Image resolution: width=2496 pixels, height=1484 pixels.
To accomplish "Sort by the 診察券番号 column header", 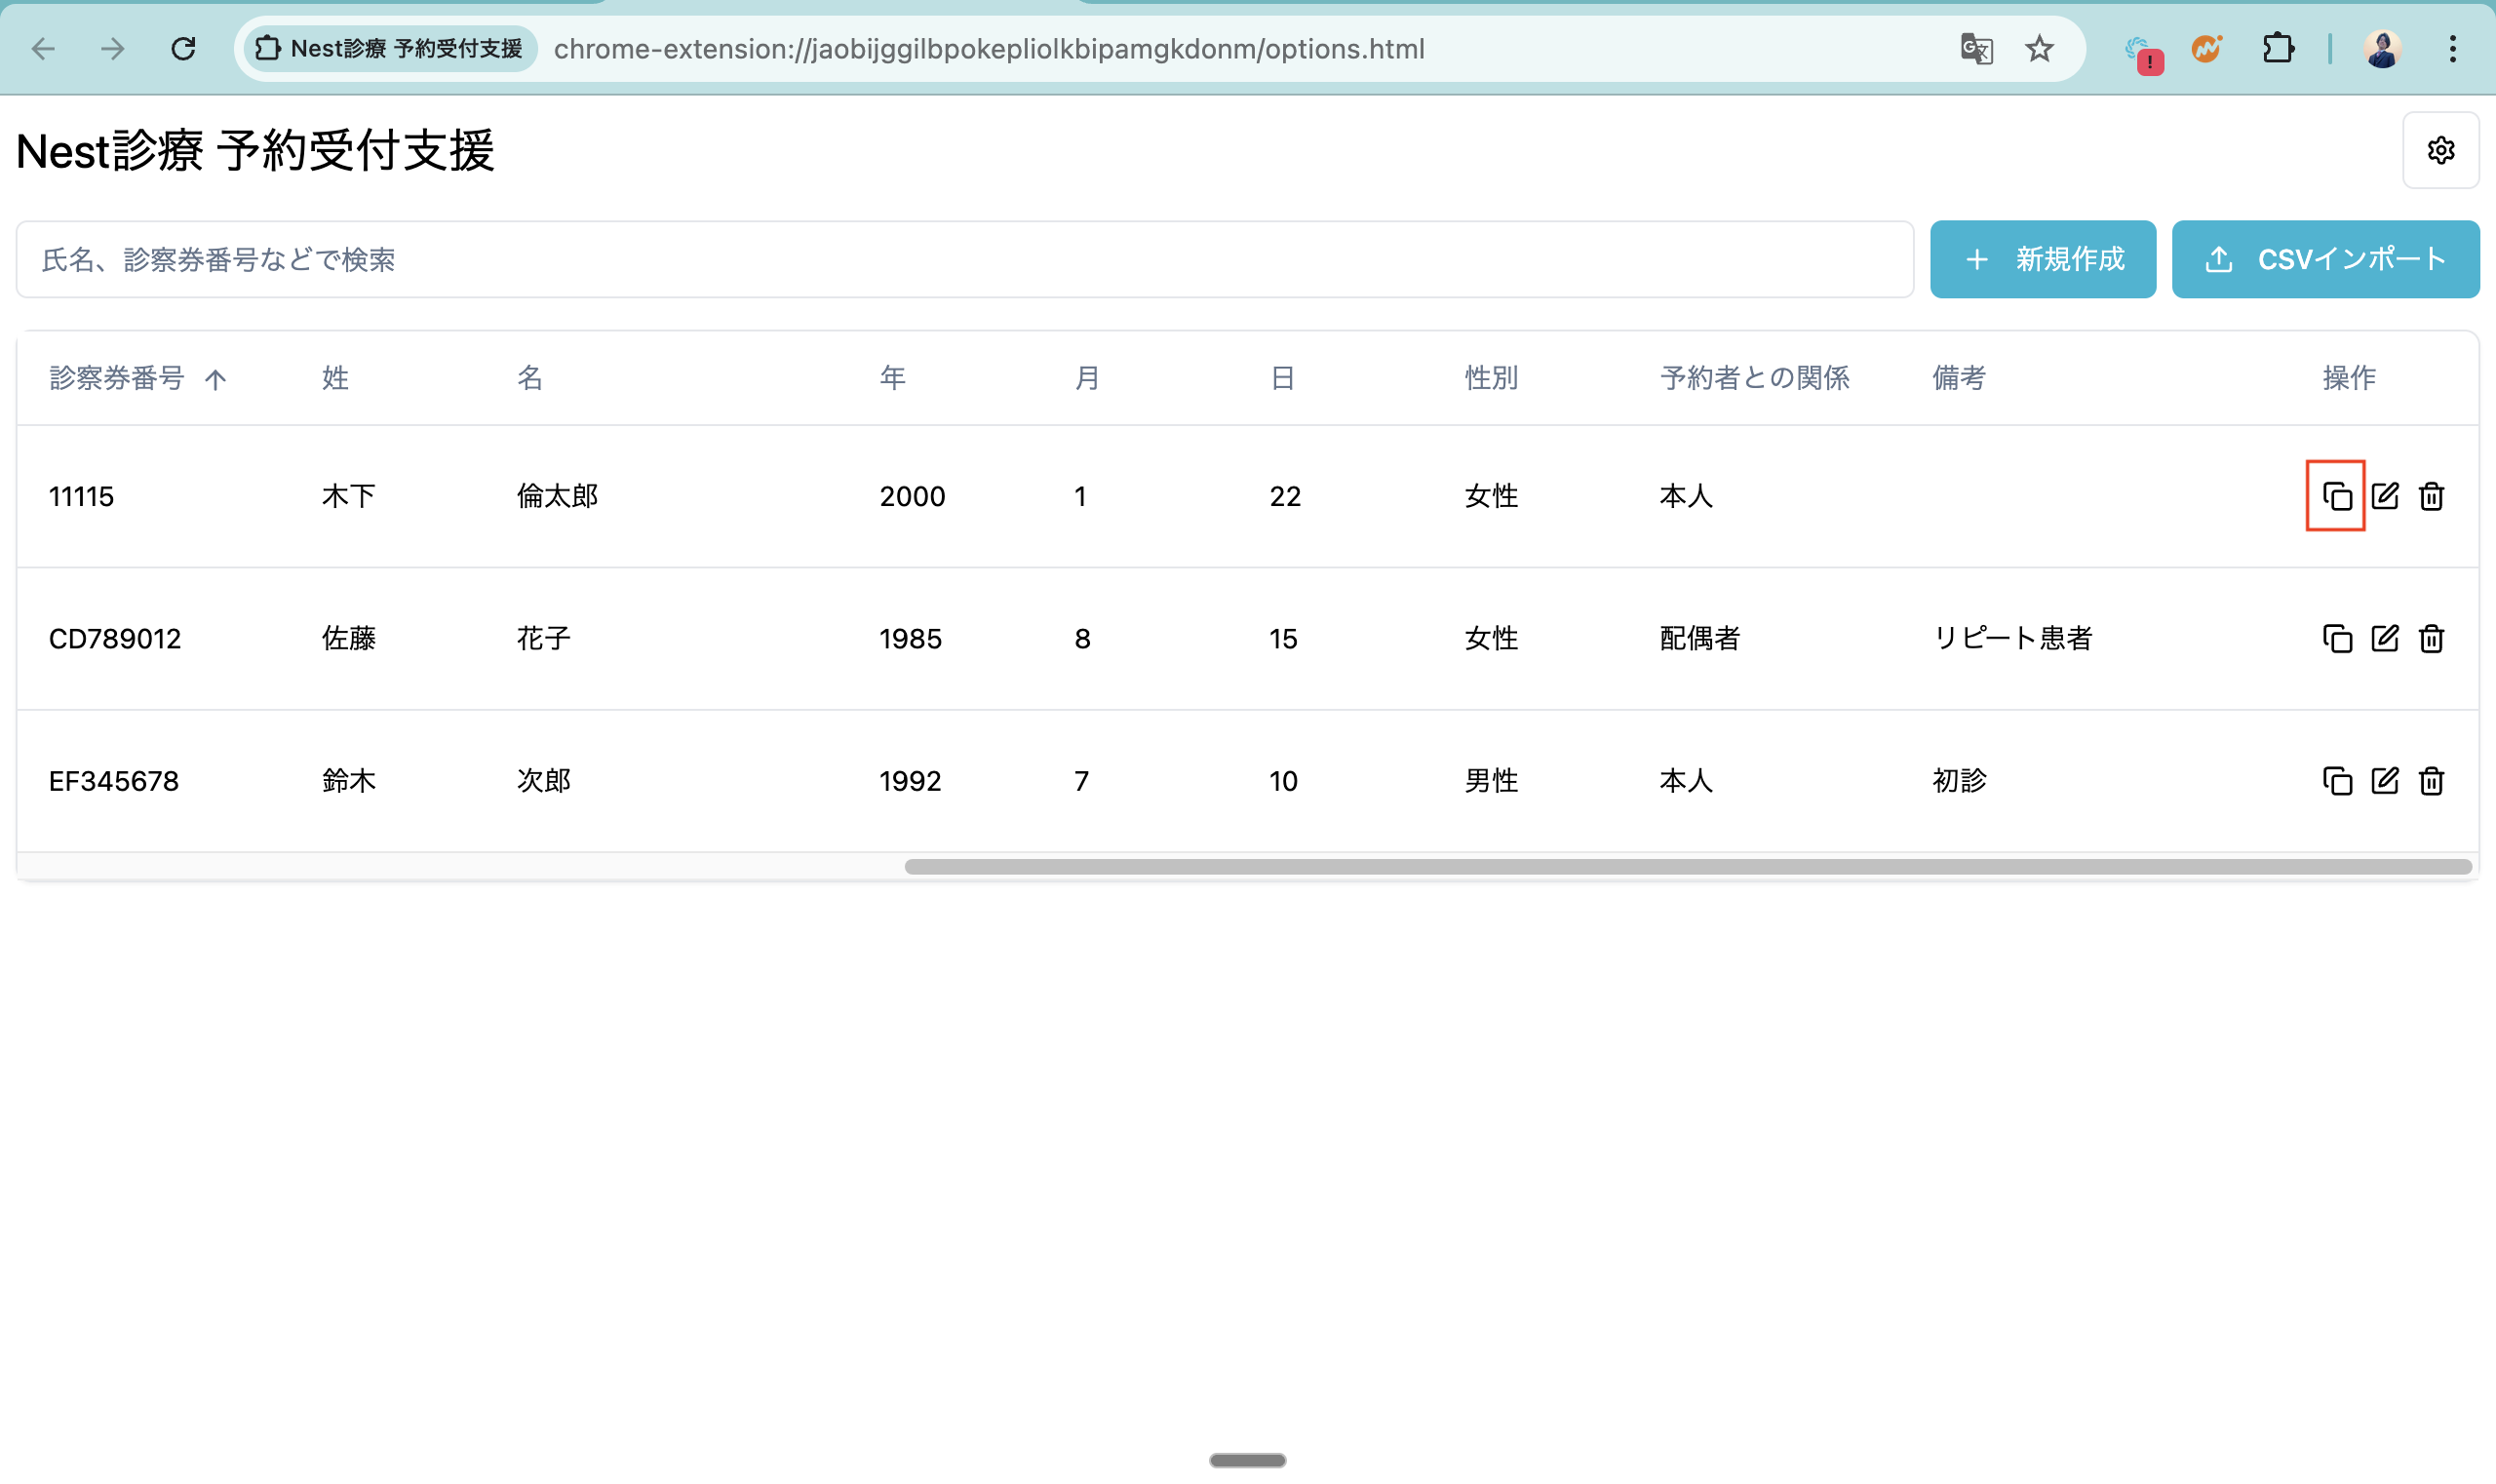I will coord(117,378).
